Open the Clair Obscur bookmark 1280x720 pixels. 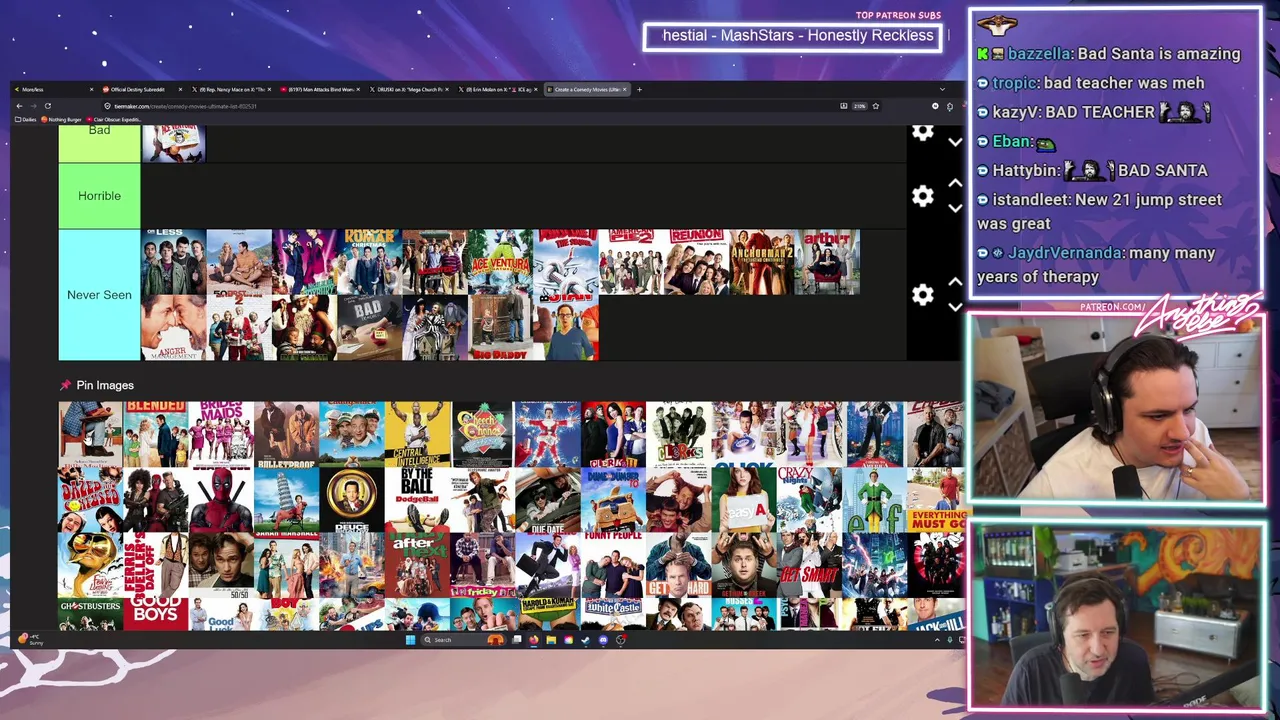point(114,119)
